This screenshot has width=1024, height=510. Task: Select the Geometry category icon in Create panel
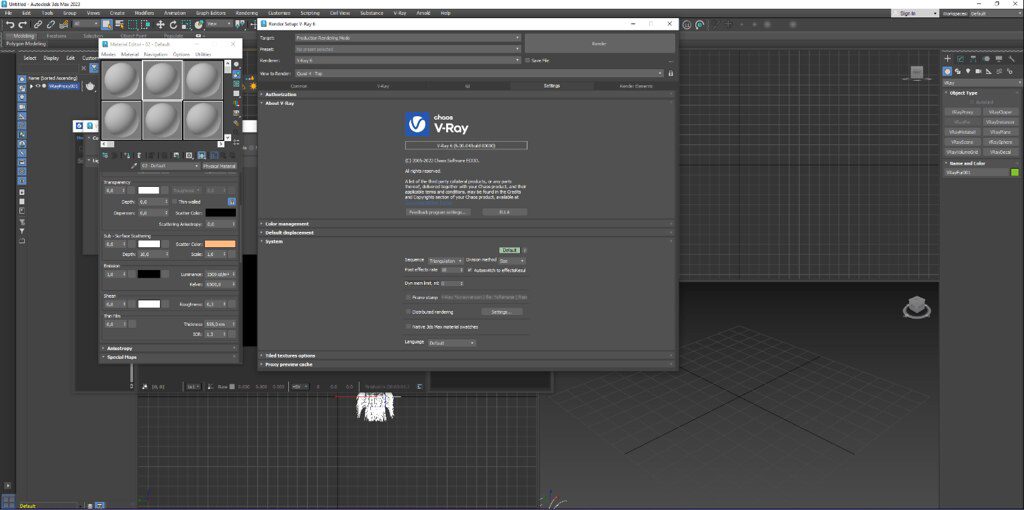point(948,71)
